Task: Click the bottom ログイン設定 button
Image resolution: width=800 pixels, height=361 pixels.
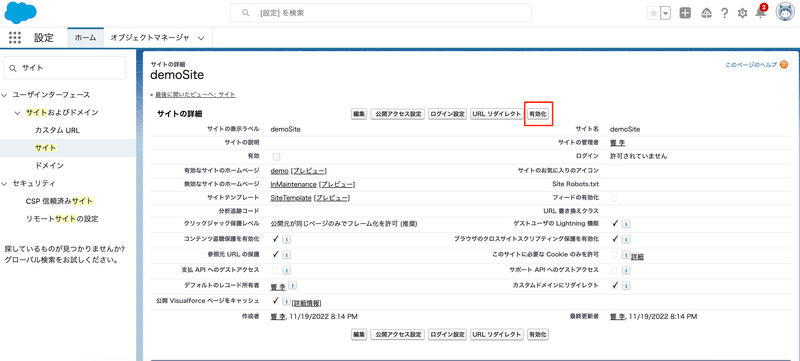Action: tap(447, 334)
